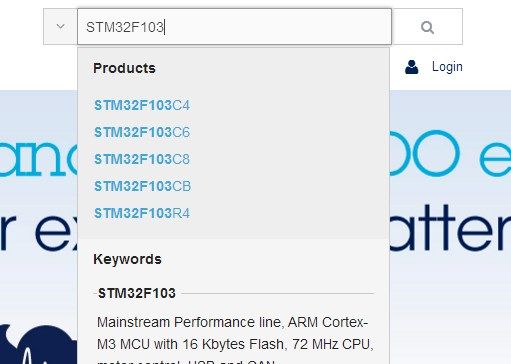
Task: Choose the STM32F103C6 suggestion
Action: coord(142,132)
